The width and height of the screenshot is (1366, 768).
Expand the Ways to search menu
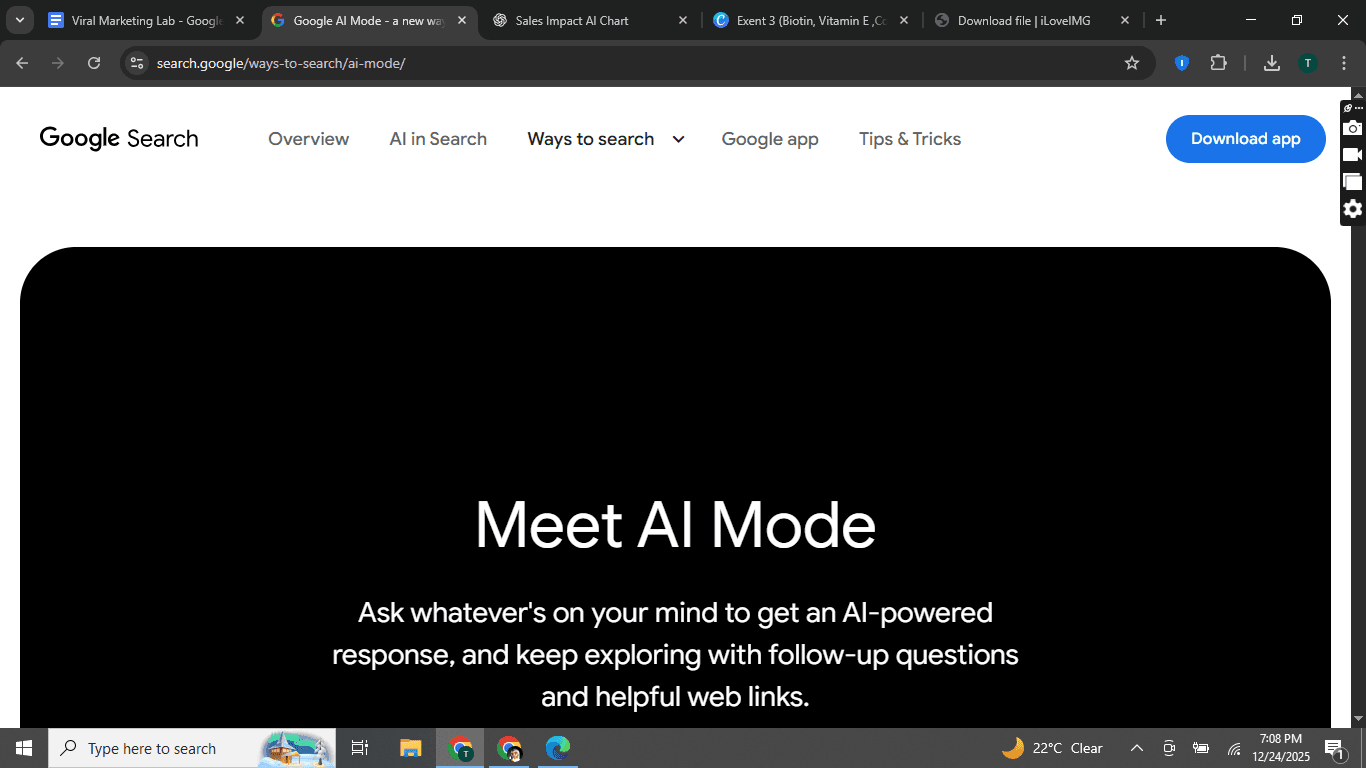[606, 139]
